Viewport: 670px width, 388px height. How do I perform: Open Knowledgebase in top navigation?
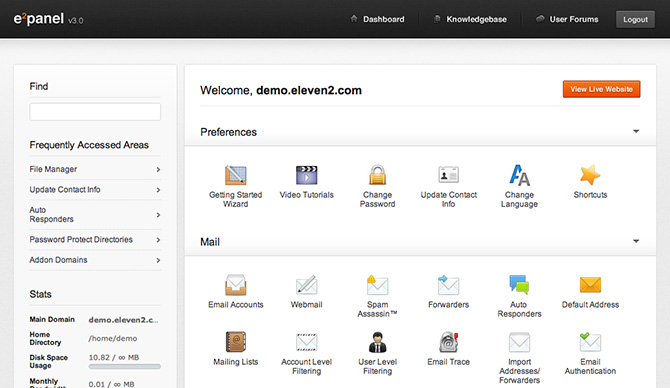point(470,19)
